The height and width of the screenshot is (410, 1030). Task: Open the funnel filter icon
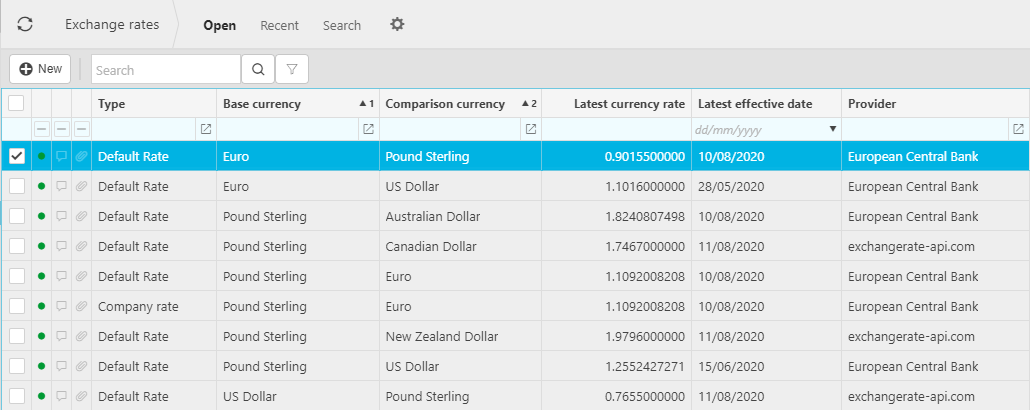tap(292, 69)
